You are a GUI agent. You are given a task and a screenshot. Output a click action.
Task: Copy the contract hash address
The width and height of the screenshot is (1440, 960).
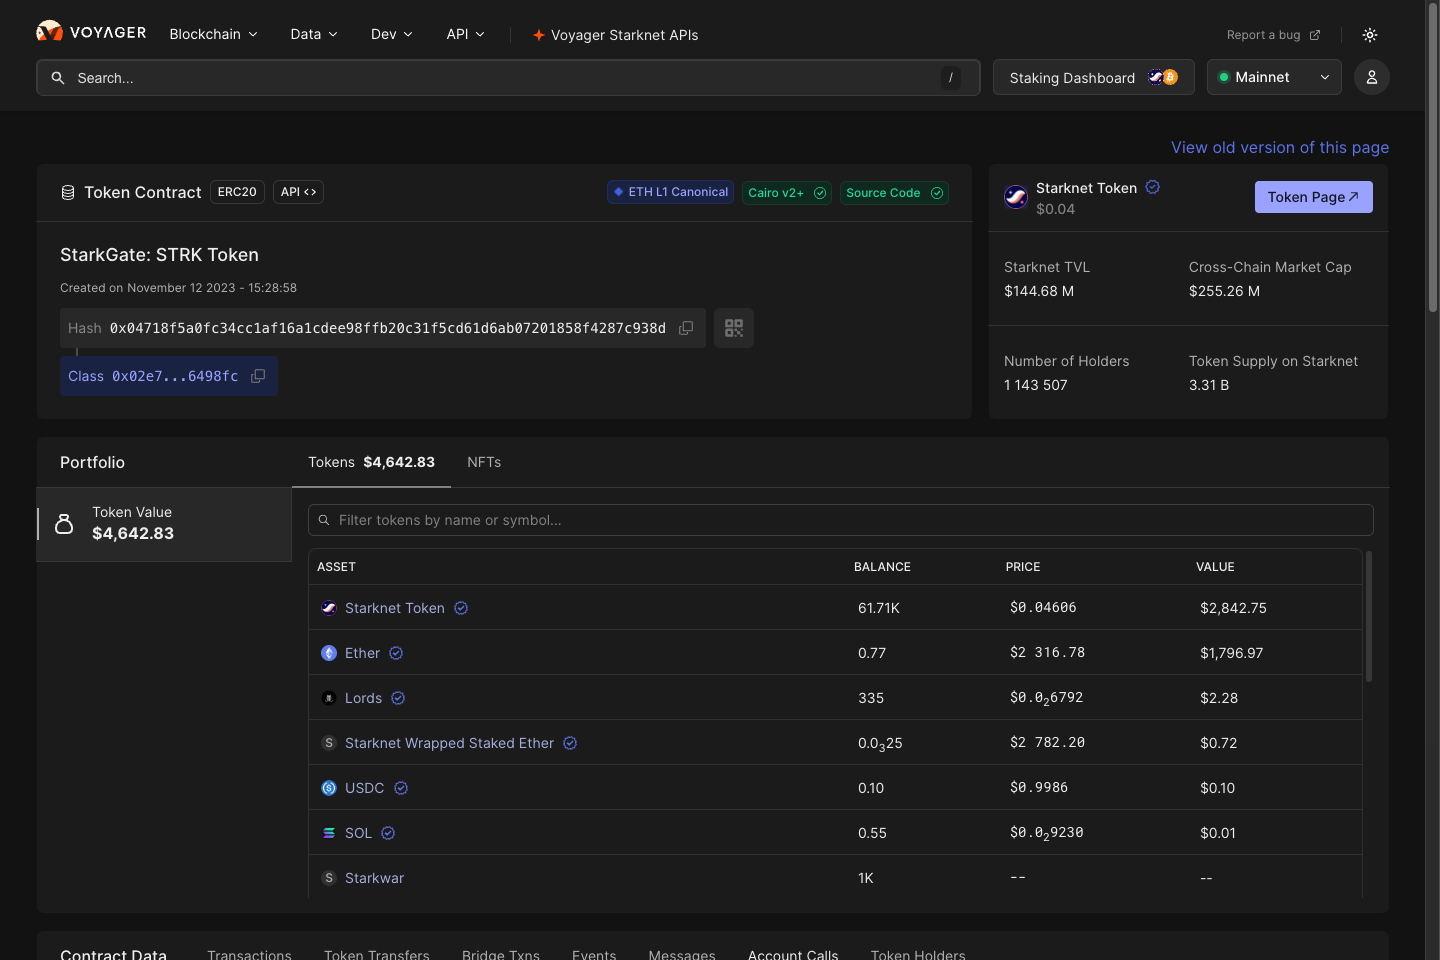point(686,328)
